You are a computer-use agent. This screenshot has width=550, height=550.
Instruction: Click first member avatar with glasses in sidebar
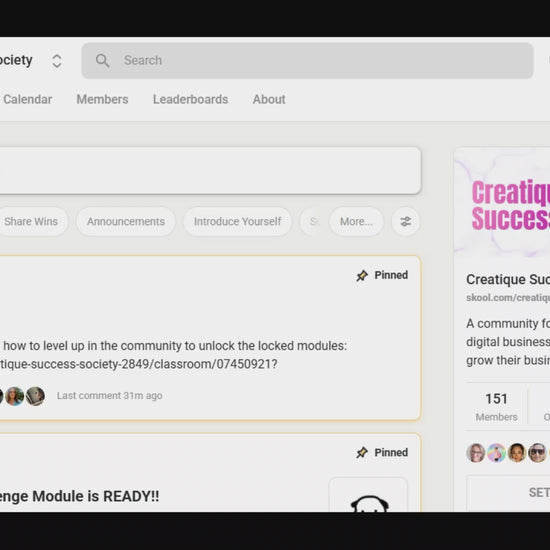(x=476, y=453)
